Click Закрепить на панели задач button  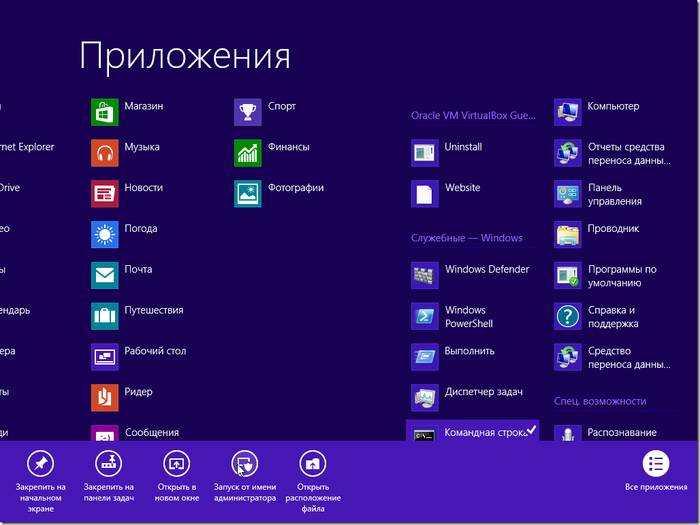coord(109,476)
